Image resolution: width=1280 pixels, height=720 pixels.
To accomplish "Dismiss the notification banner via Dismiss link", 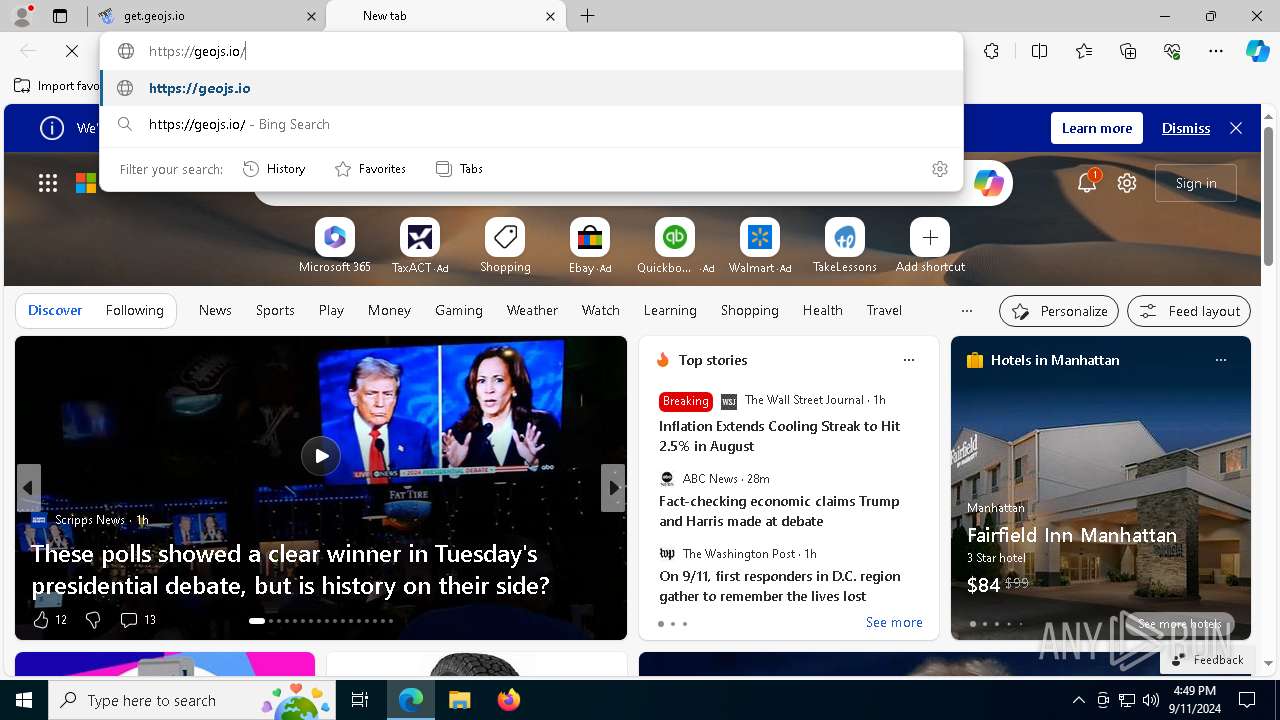I will point(1186,128).
